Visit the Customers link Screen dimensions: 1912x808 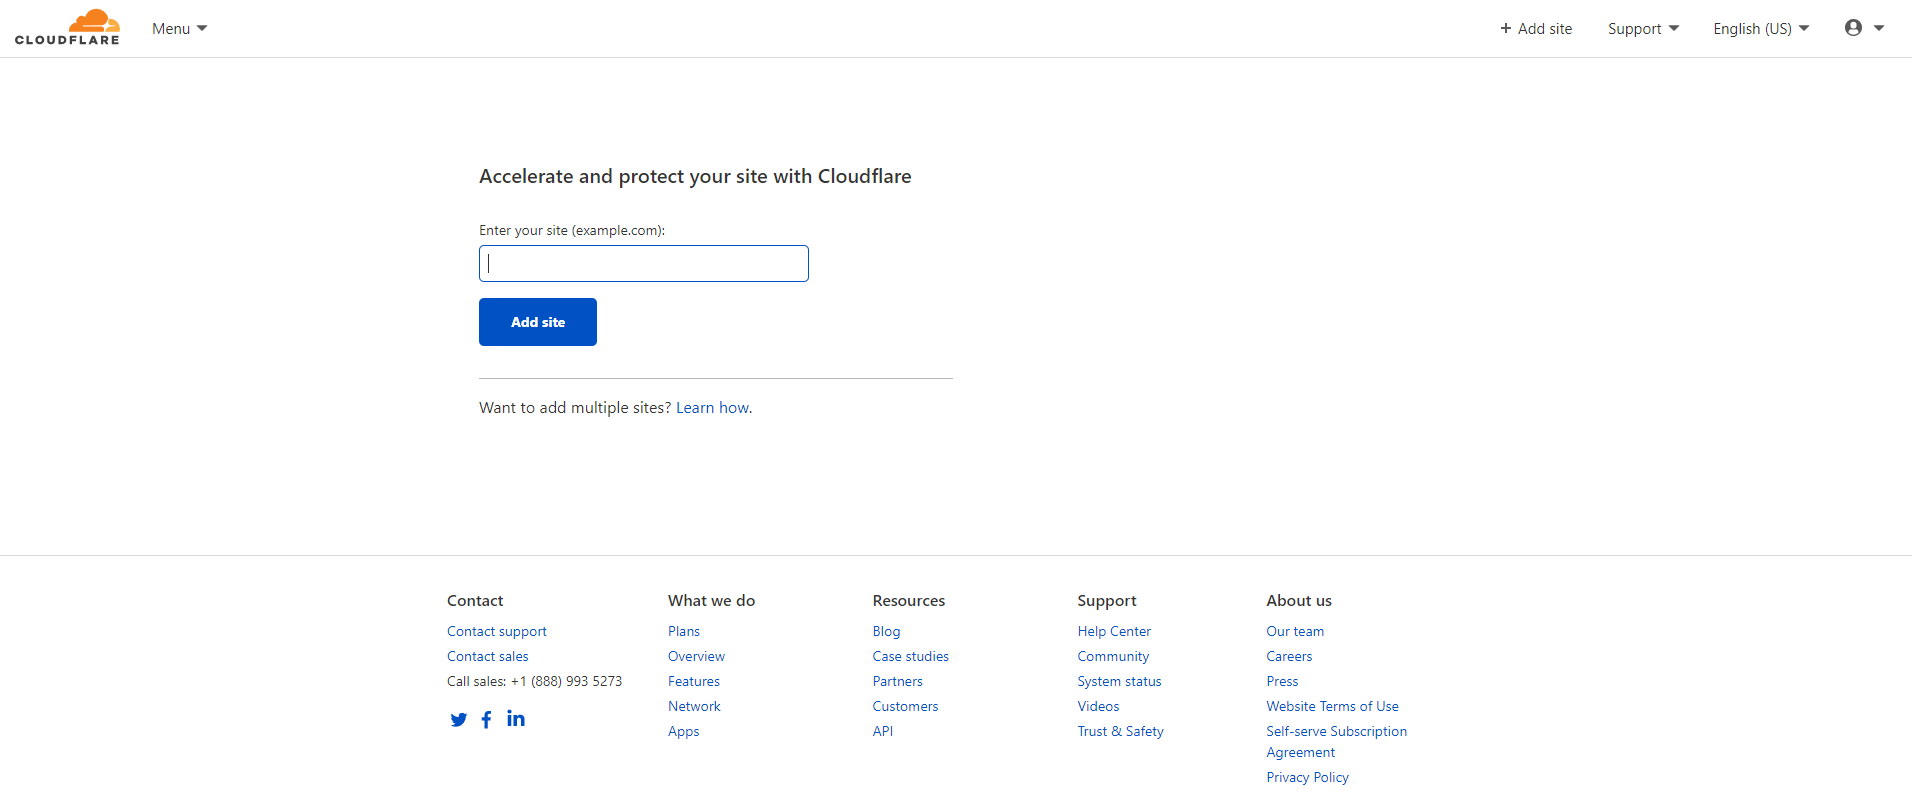point(906,706)
